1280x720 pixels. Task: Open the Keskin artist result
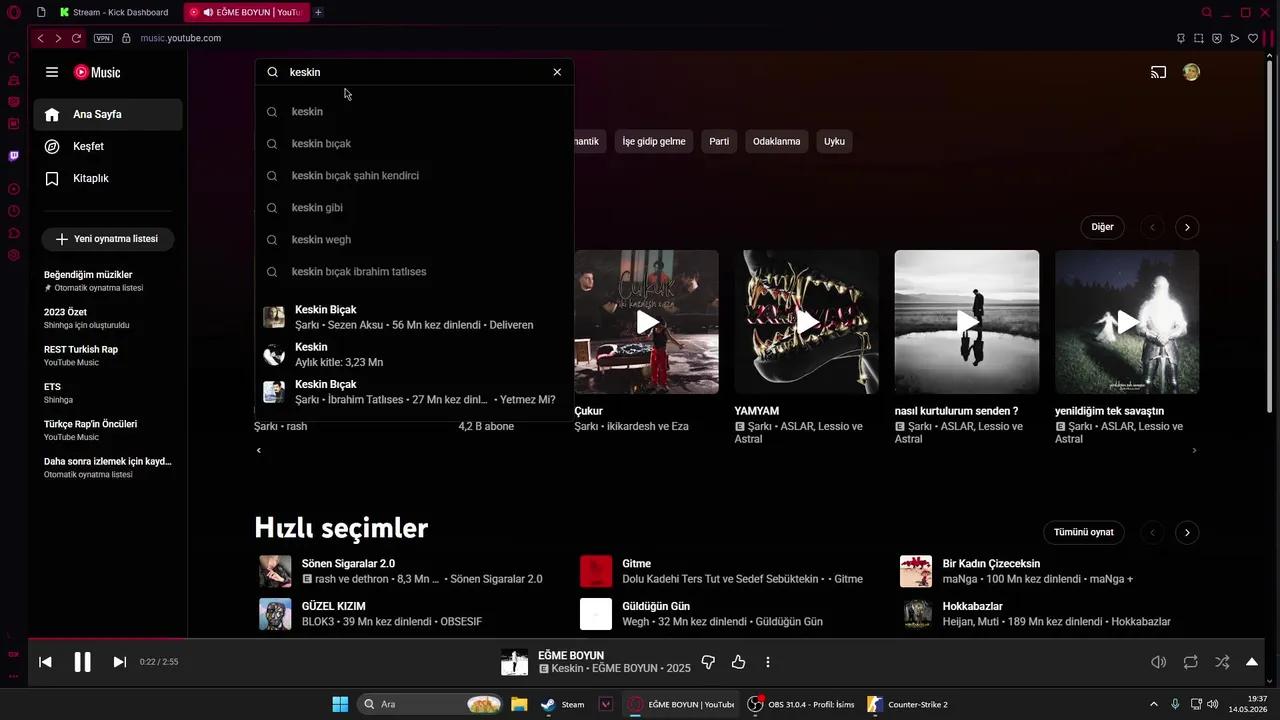point(414,354)
